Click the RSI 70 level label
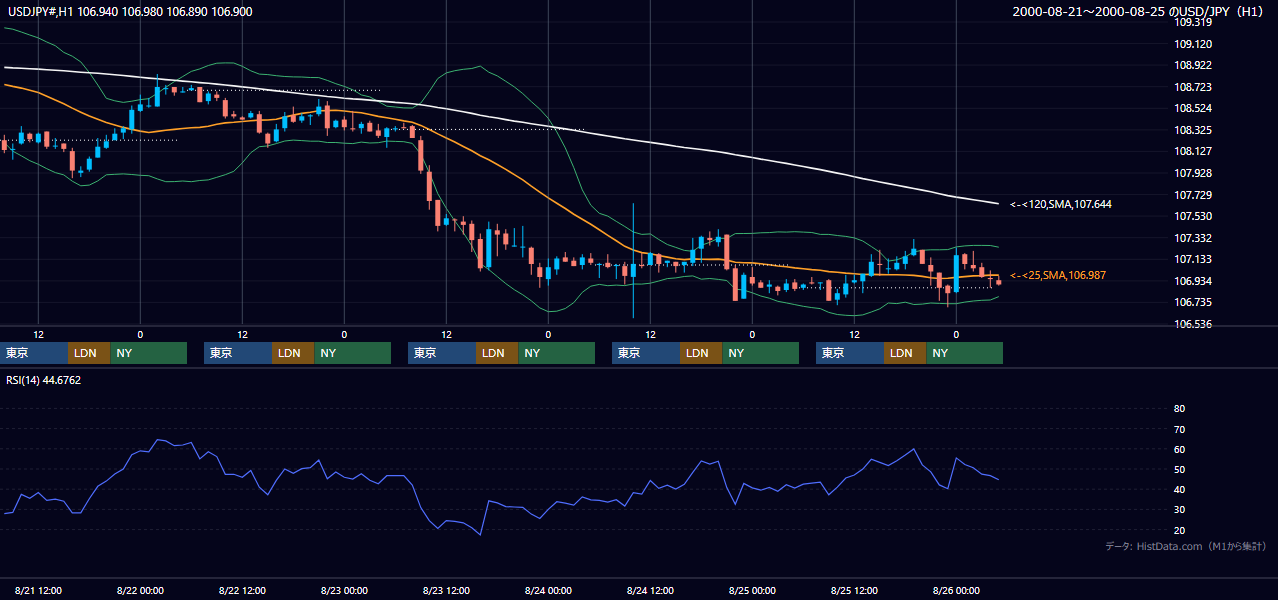 click(1179, 429)
